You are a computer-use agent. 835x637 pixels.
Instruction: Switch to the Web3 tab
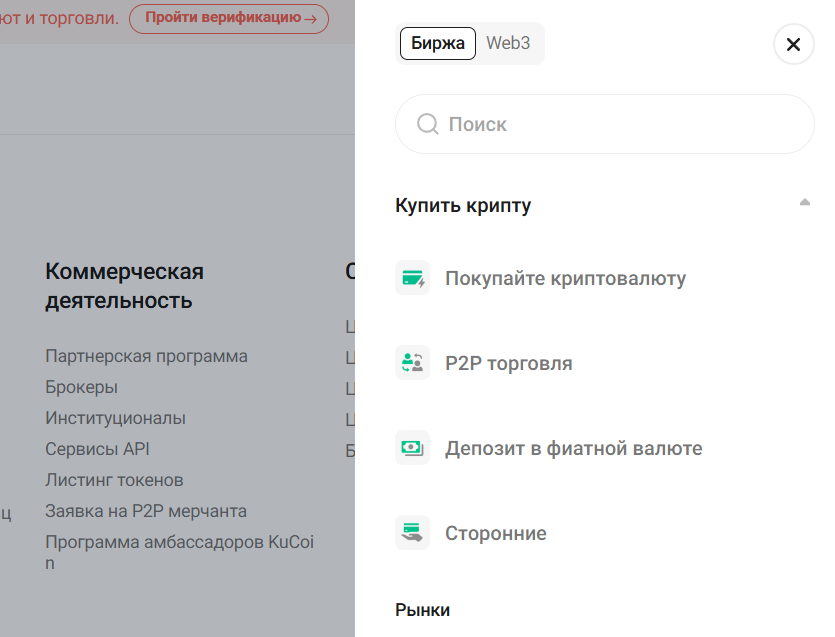click(508, 43)
